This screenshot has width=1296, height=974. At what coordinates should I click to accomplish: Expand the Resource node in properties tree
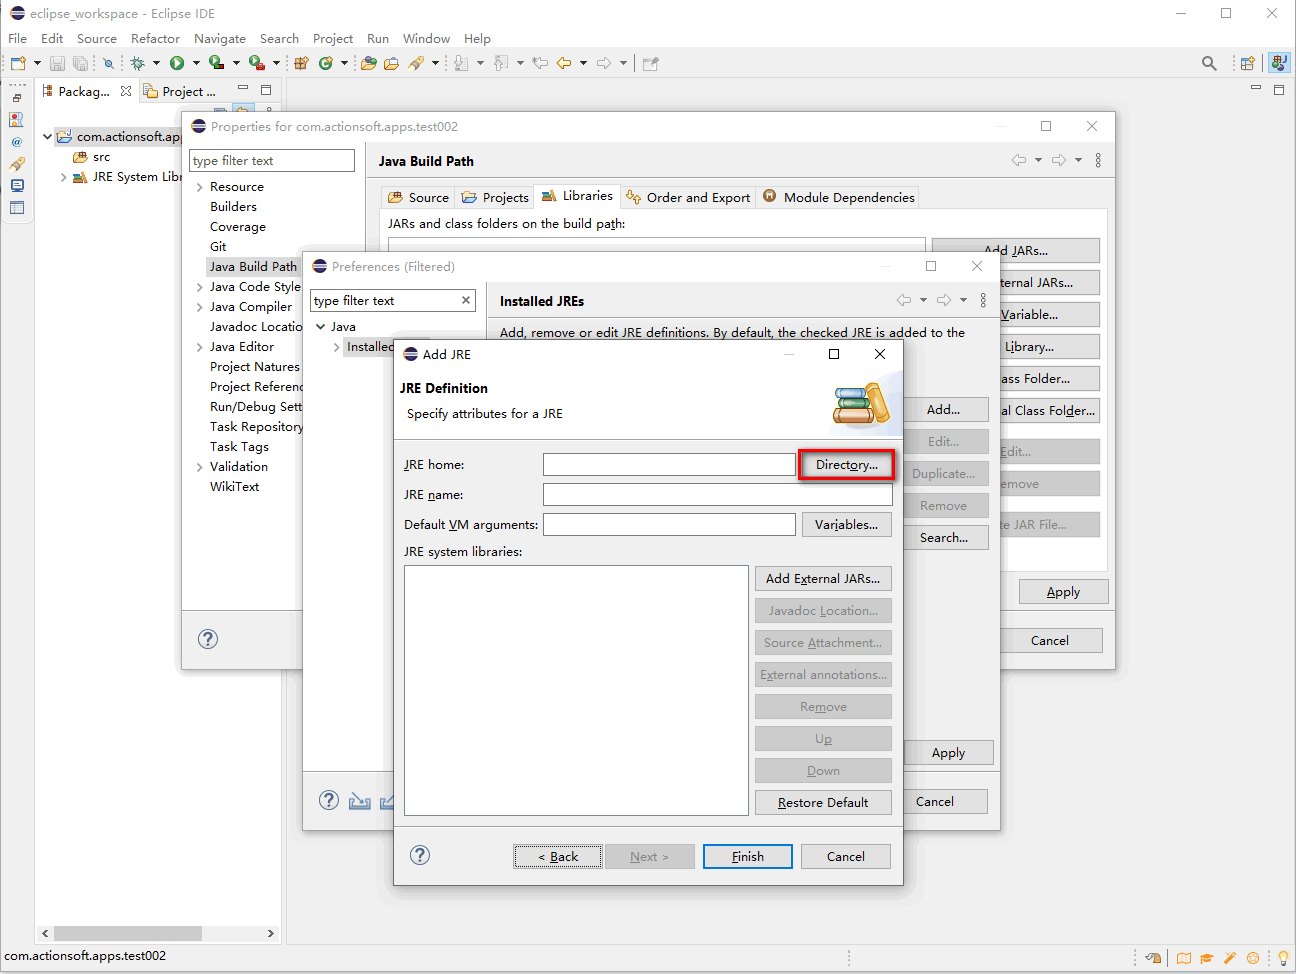tap(200, 187)
